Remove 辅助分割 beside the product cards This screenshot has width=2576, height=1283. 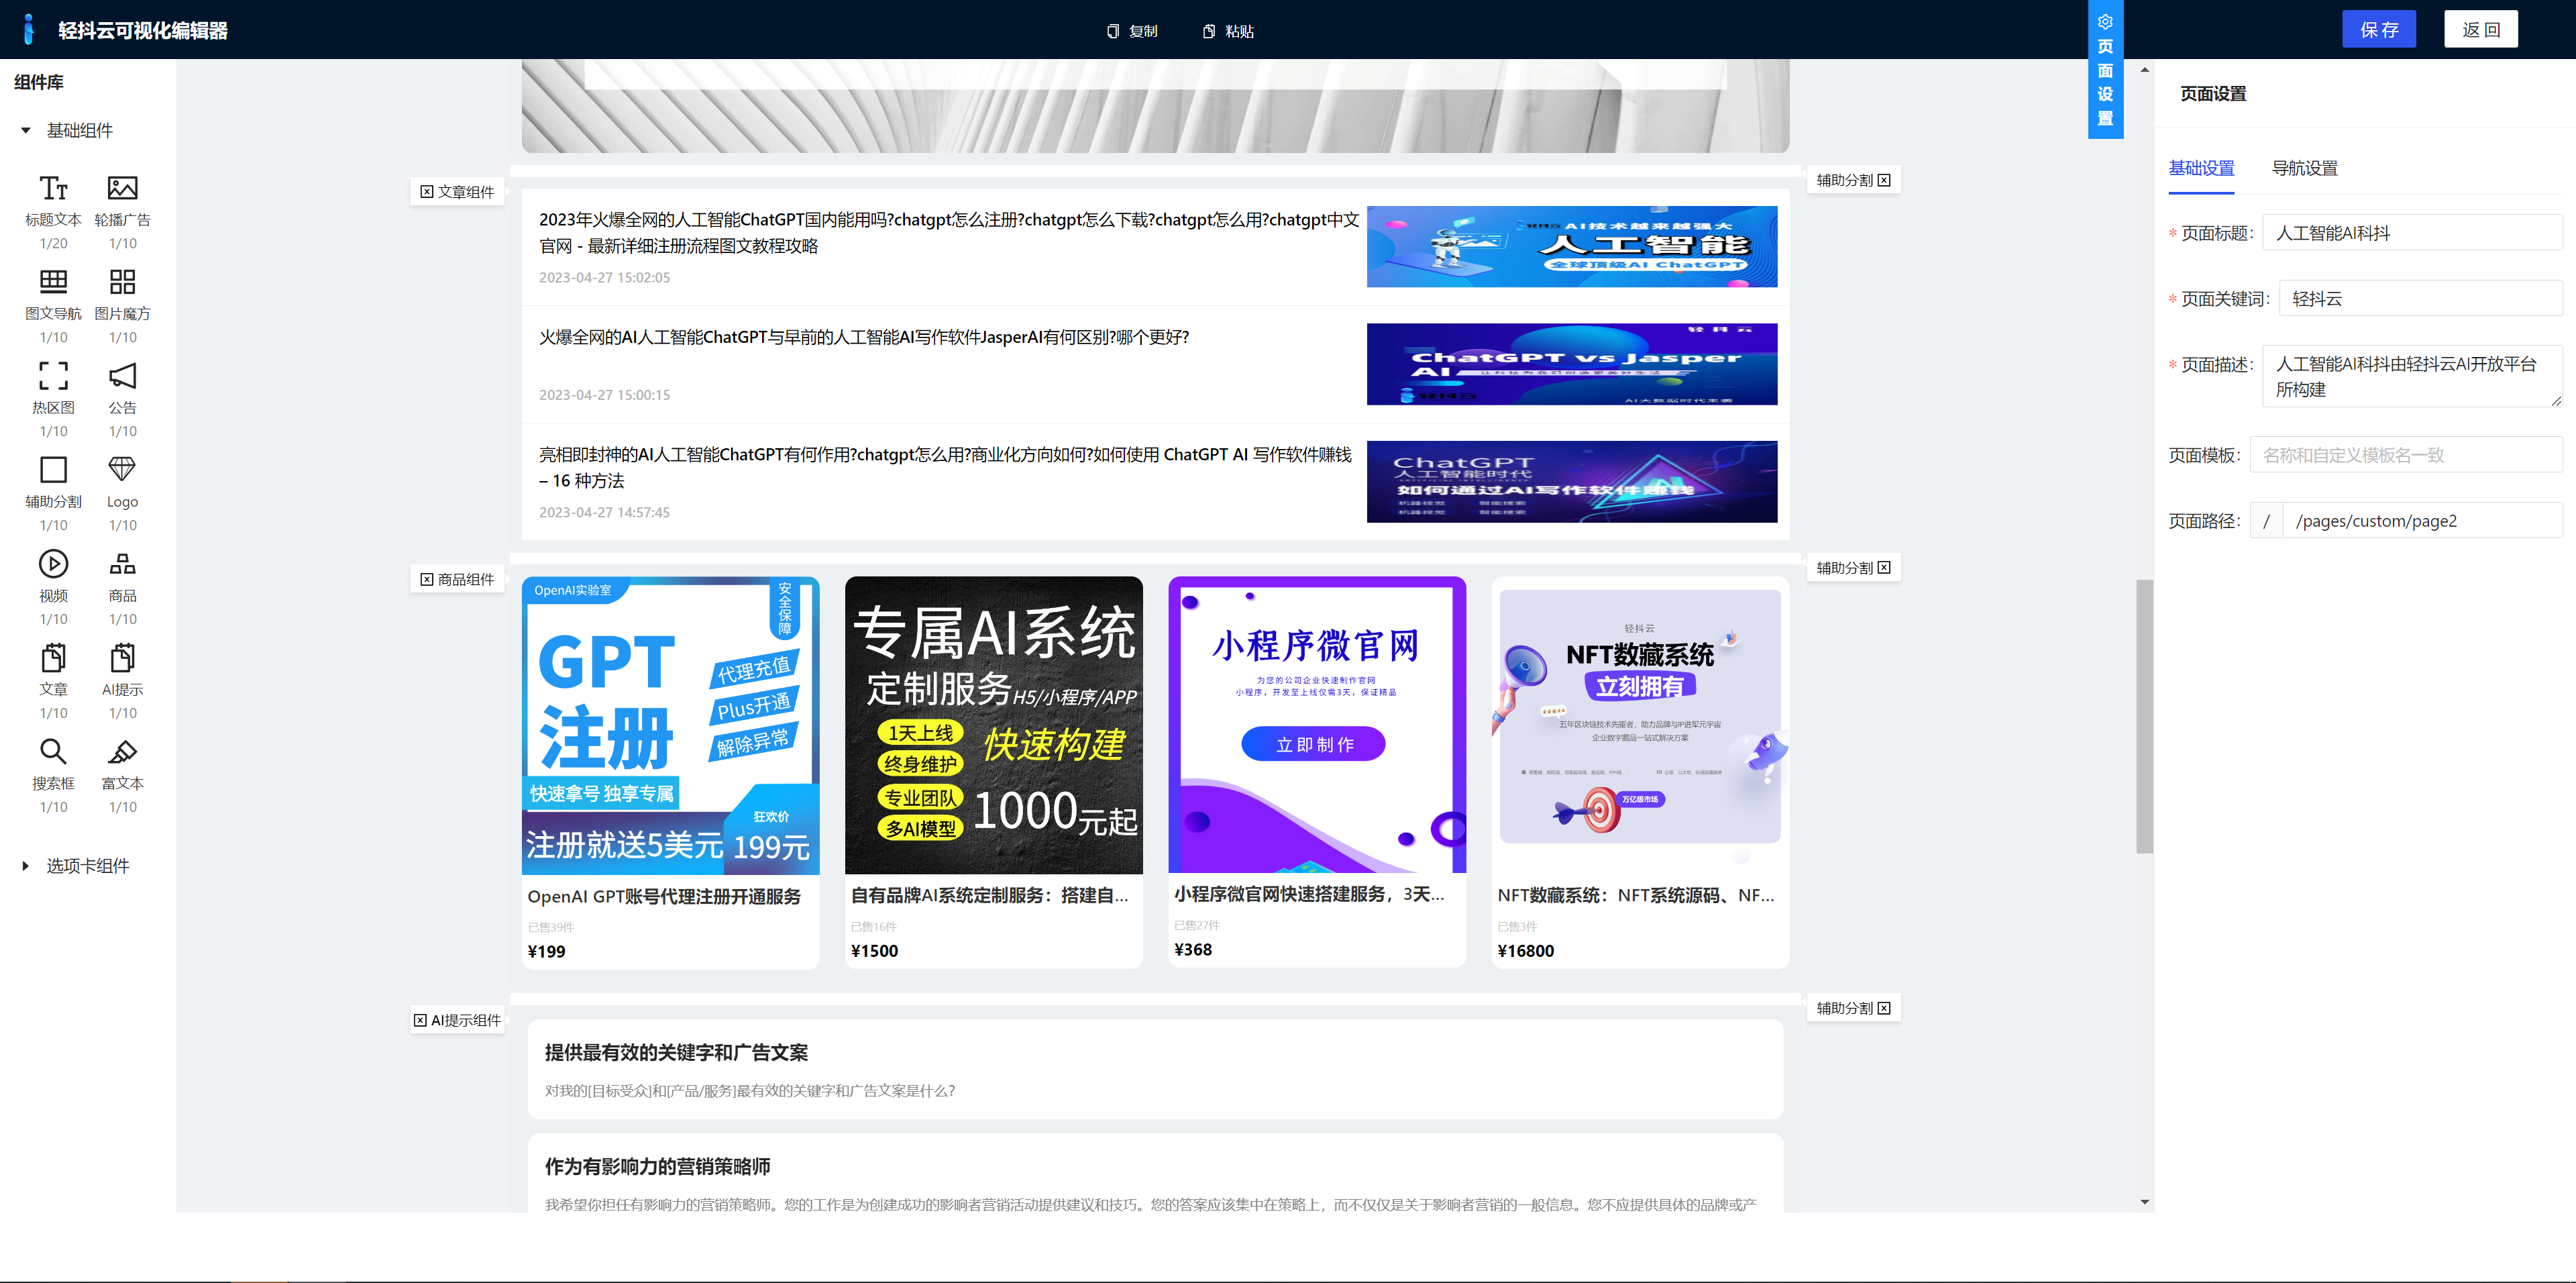pyautogui.click(x=1884, y=568)
